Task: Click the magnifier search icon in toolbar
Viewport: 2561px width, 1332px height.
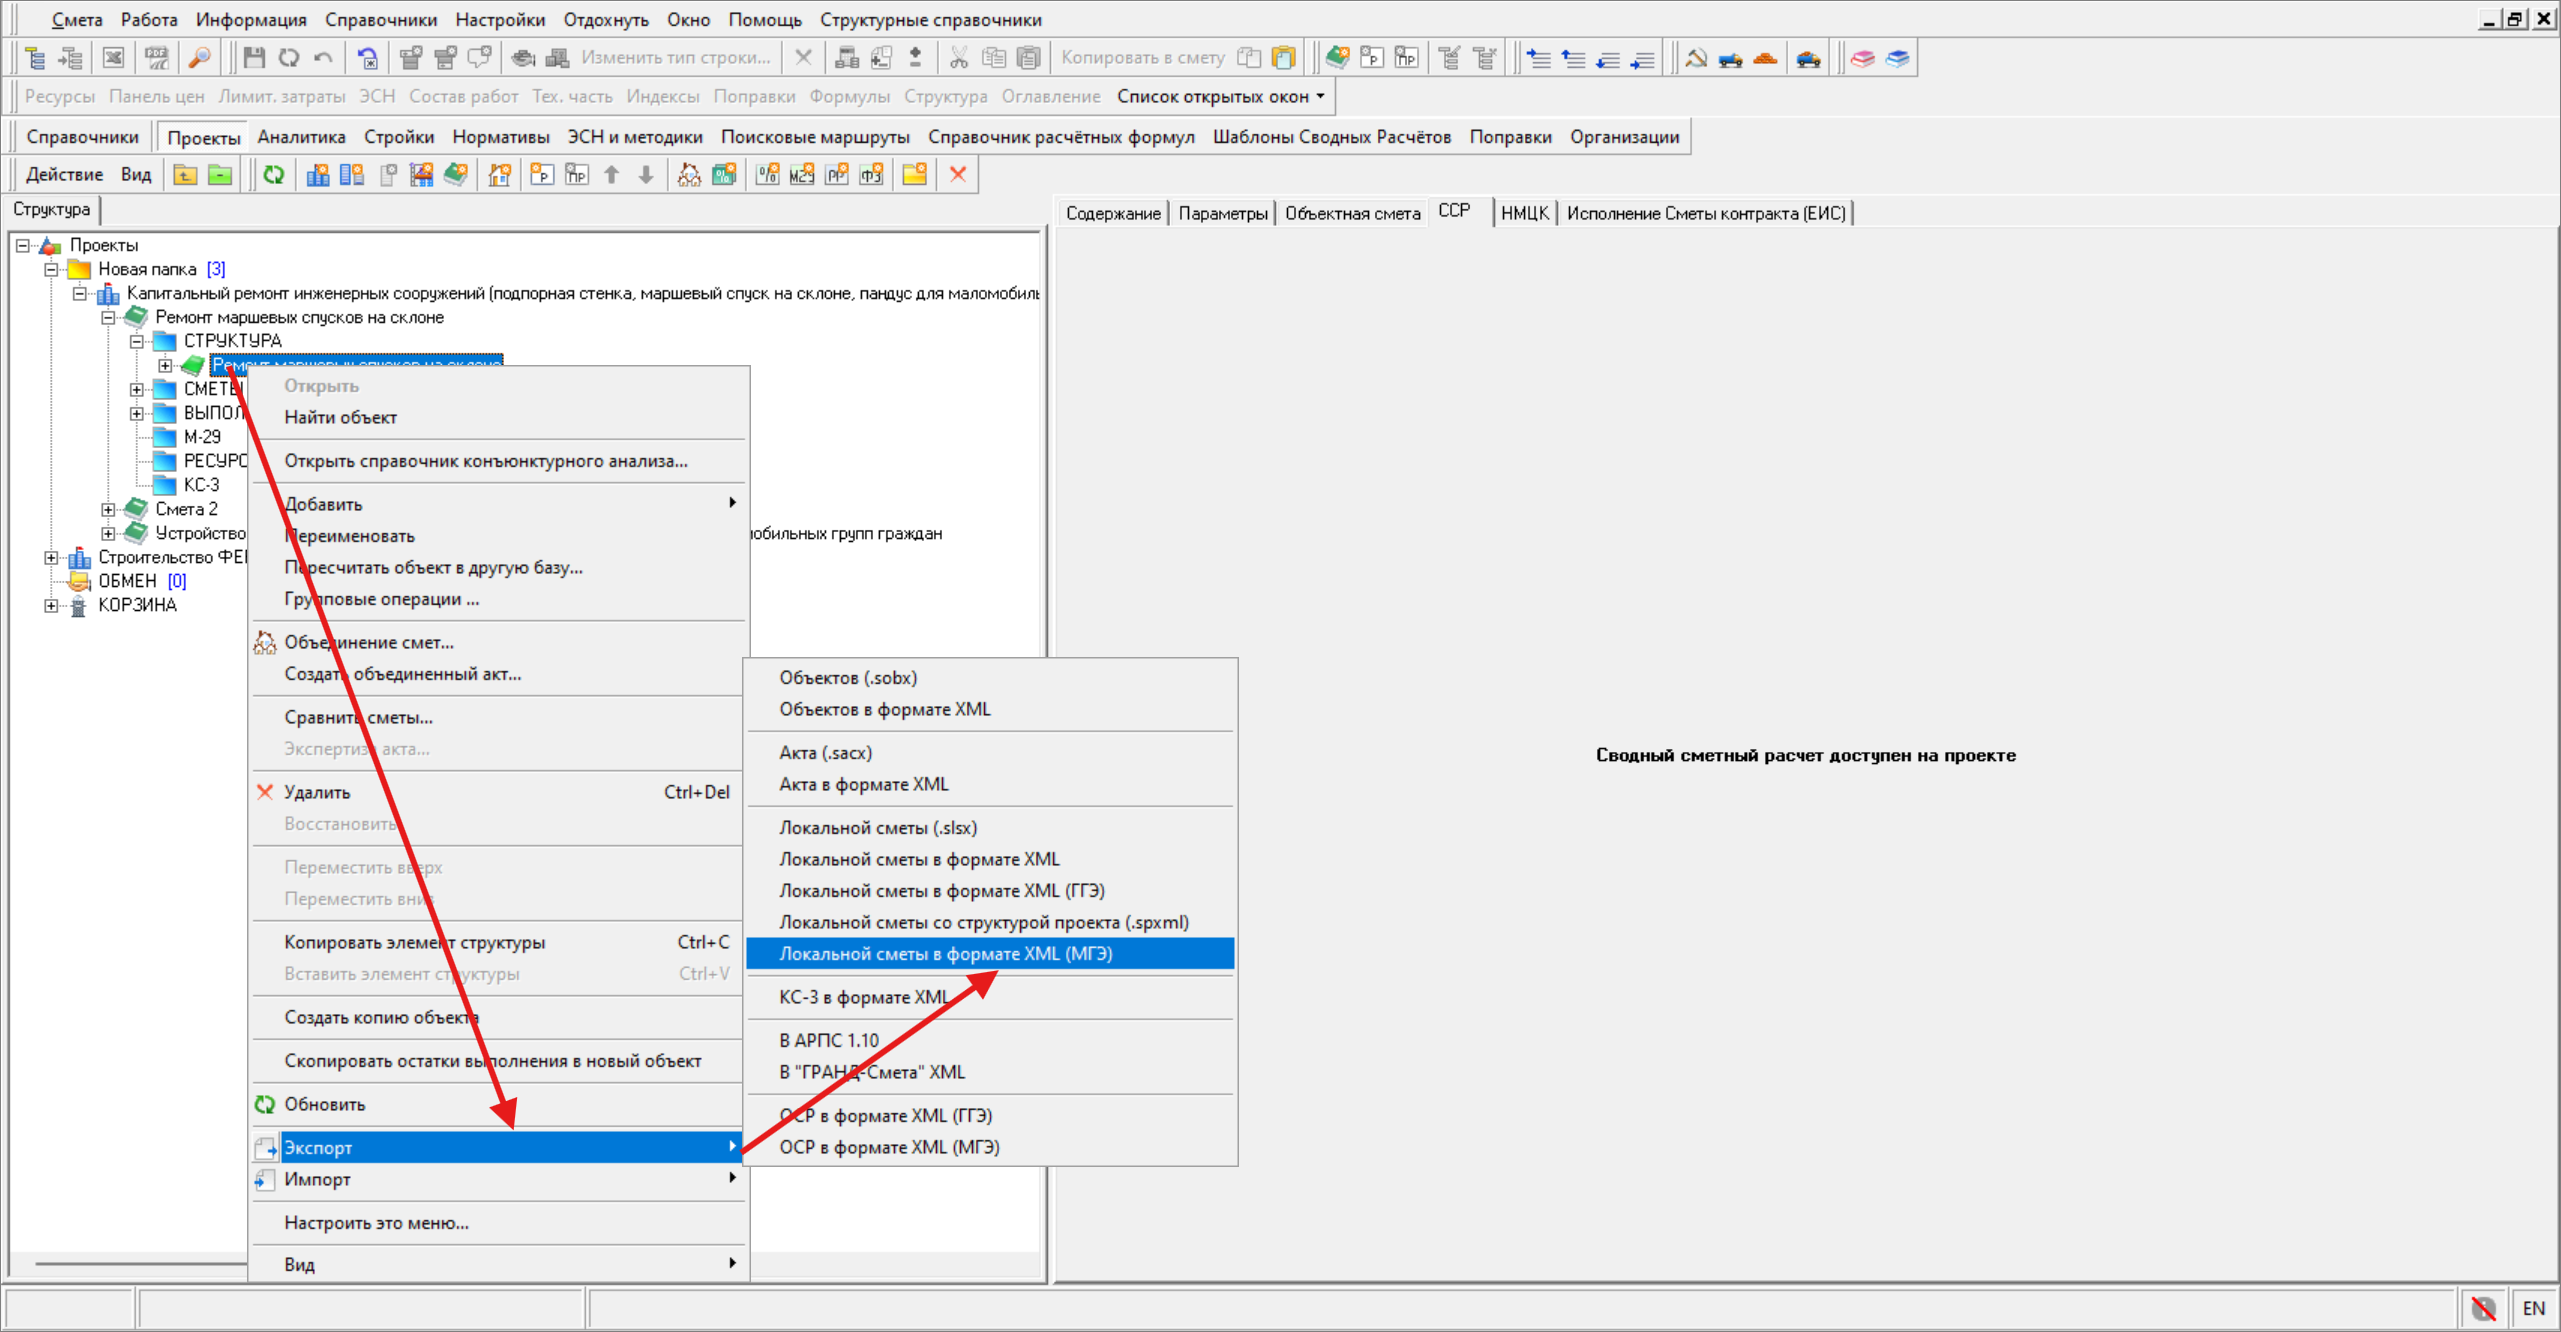Action: (200, 58)
